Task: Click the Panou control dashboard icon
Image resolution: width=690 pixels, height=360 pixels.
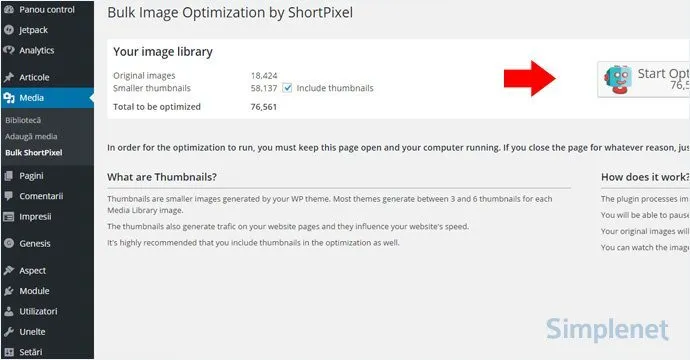Action: (9, 9)
